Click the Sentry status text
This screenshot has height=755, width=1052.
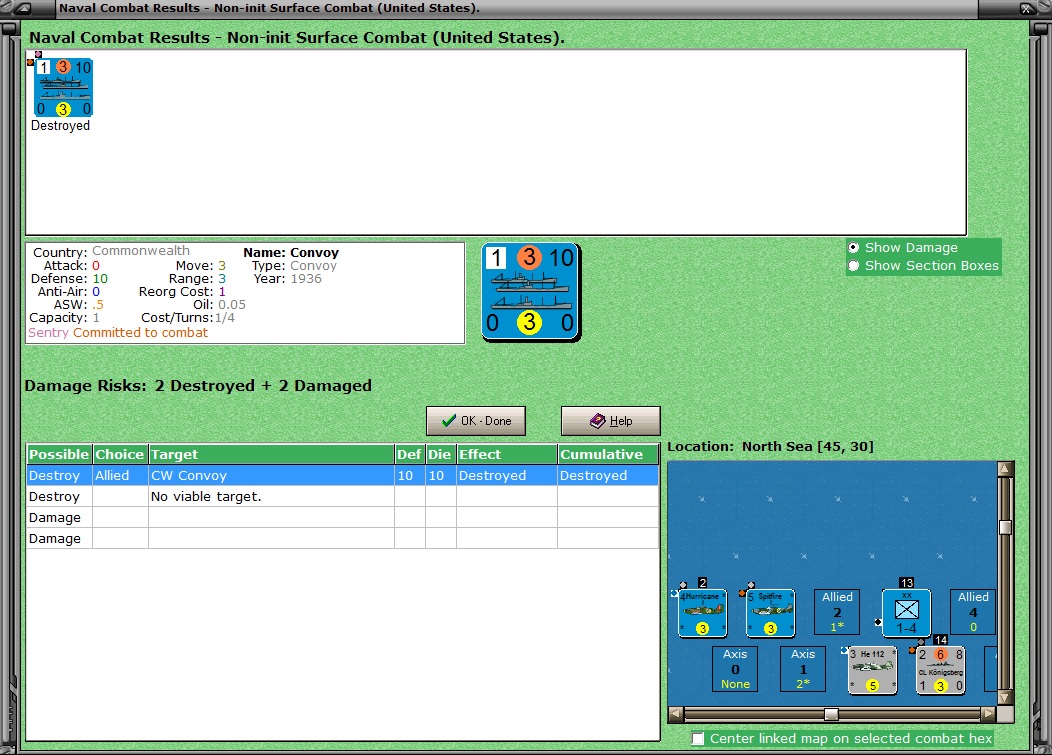coord(48,333)
